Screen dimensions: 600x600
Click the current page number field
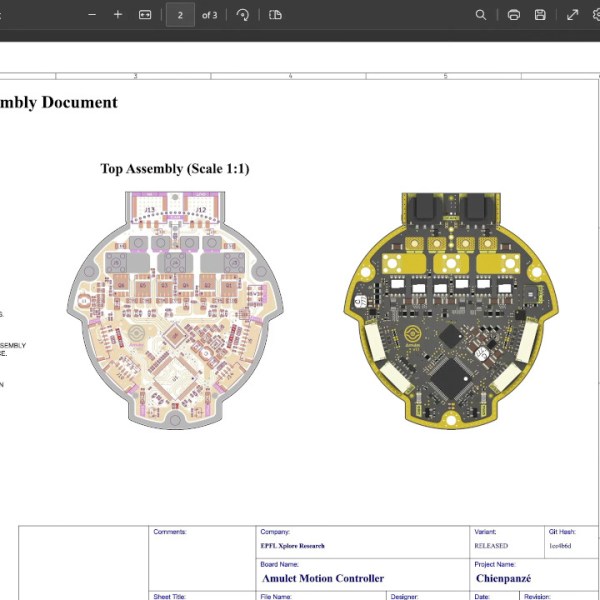pyautogui.click(x=180, y=15)
